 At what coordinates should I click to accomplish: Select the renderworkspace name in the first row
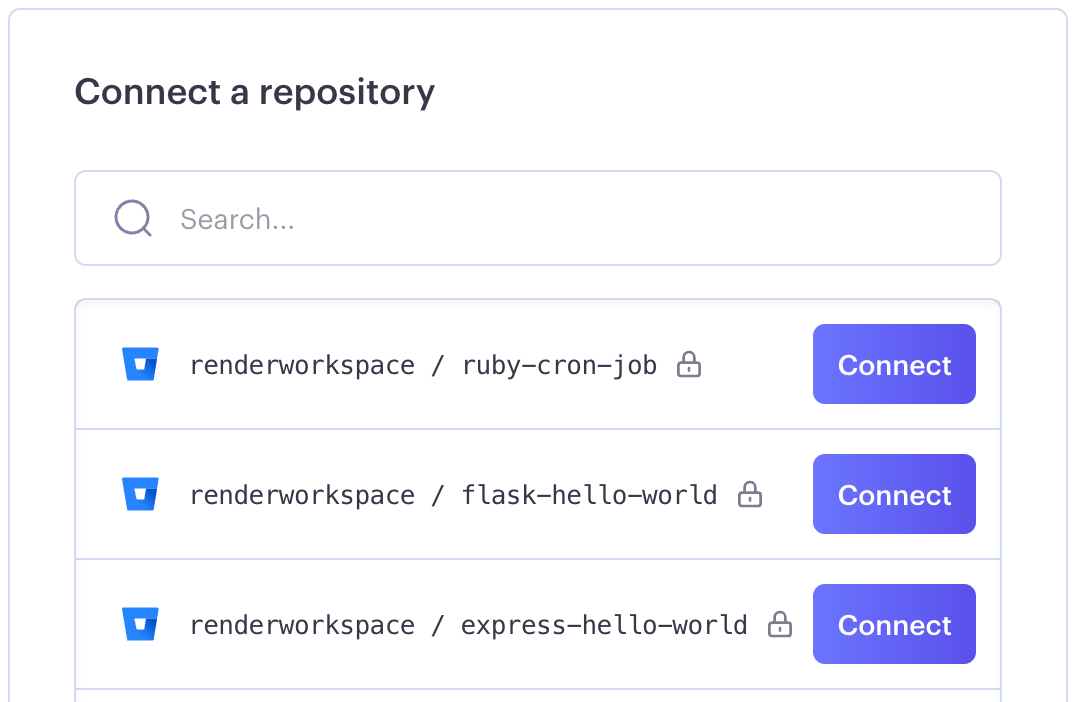click(302, 365)
